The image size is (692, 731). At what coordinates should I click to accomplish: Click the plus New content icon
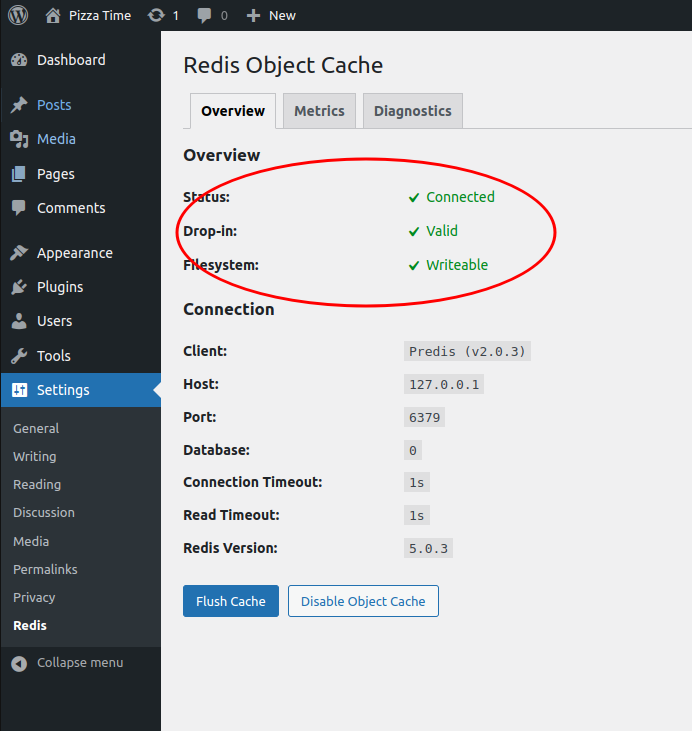pyautogui.click(x=253, y=15)
